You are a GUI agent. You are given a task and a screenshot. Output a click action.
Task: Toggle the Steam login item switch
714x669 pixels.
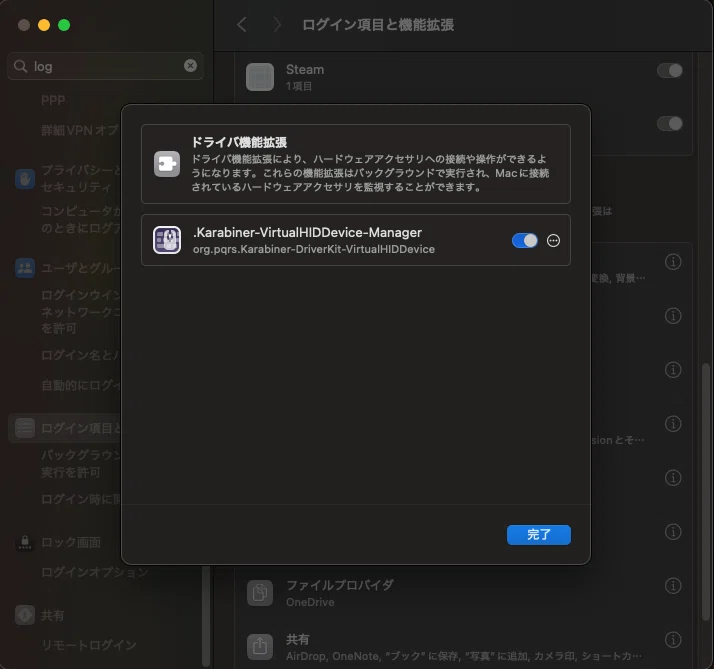coord(669,71)
